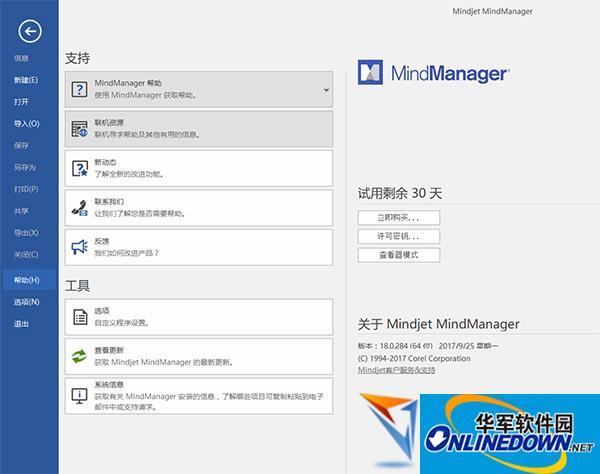Click the 工具 section heading
Image resolution: width=600 pixels, height=474 pixels.
pos(77,286)
